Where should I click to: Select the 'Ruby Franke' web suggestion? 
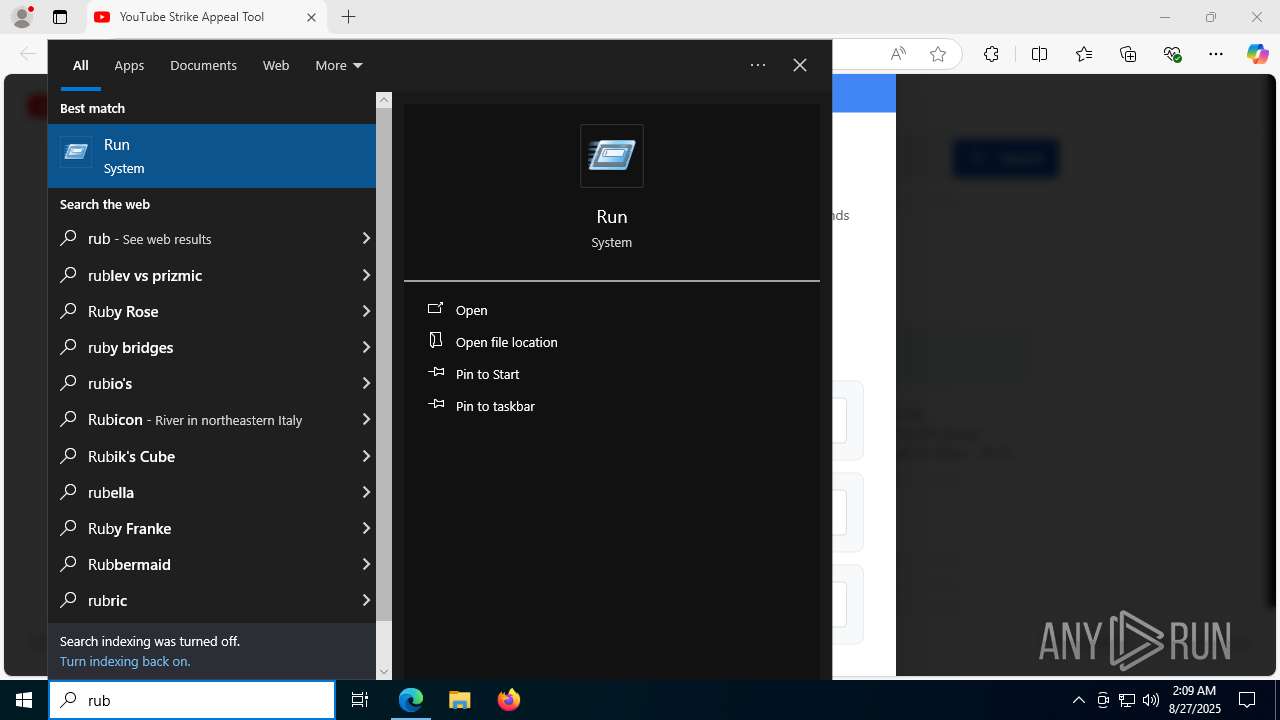point(212,528)
